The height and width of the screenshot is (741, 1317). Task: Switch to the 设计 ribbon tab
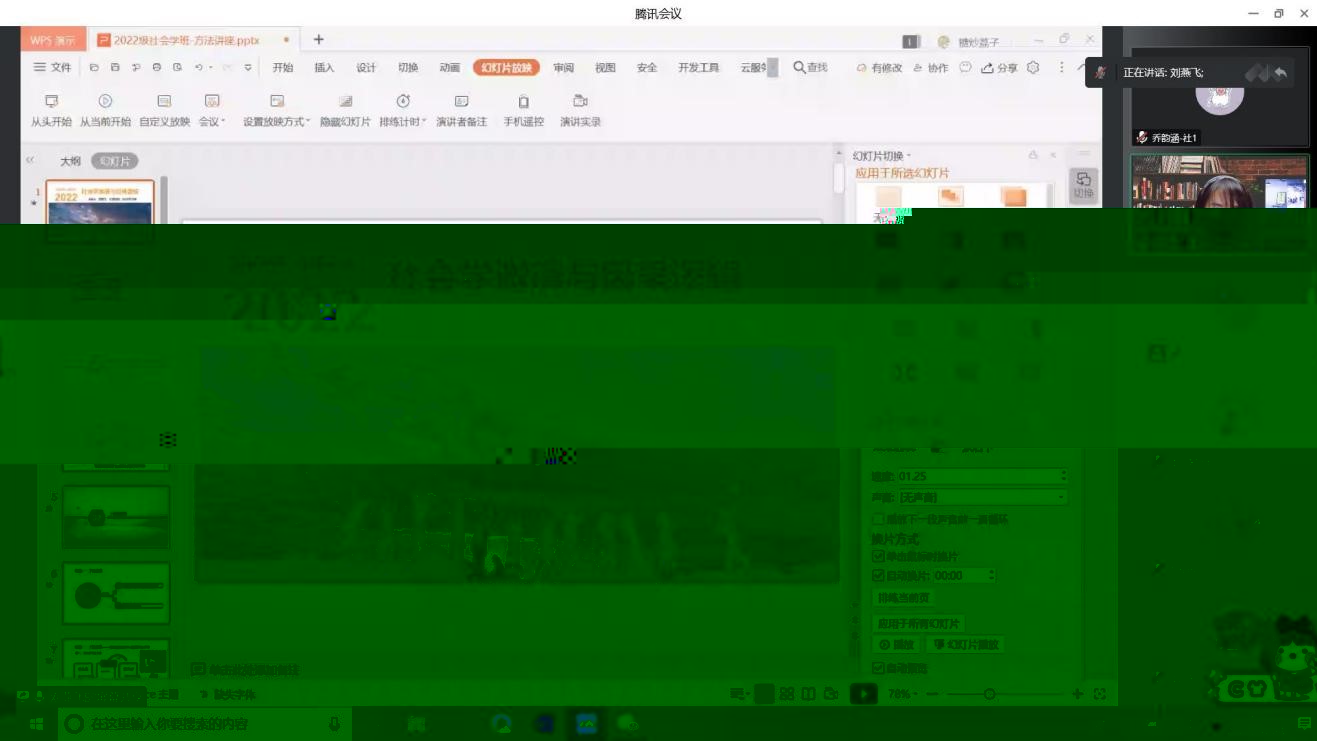(x=366, y=67)
